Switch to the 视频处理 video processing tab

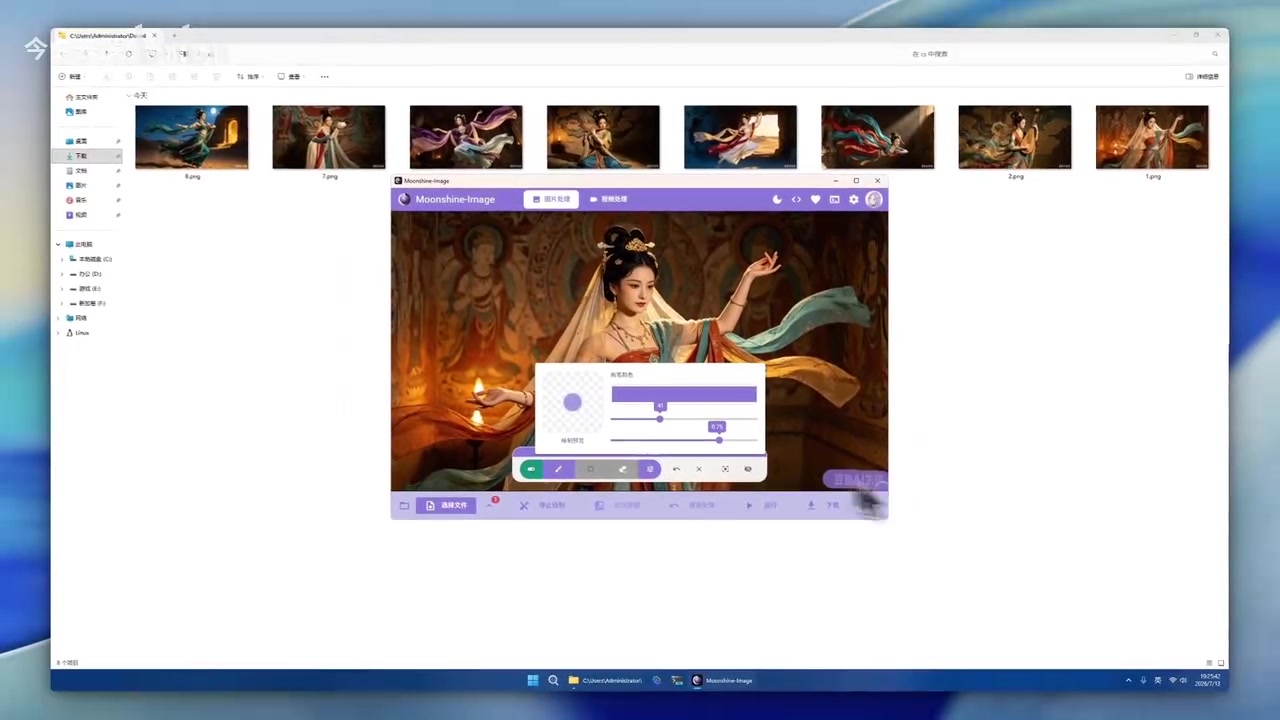click(x=608, y=199)
